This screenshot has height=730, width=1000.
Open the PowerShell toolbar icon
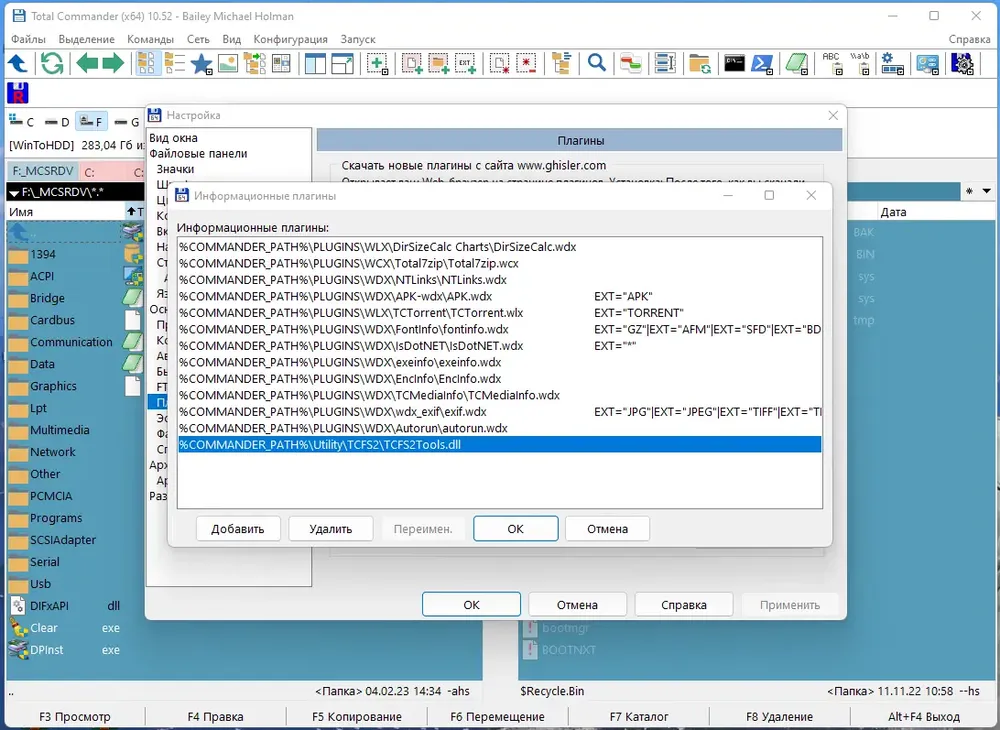tap(762, 64)
